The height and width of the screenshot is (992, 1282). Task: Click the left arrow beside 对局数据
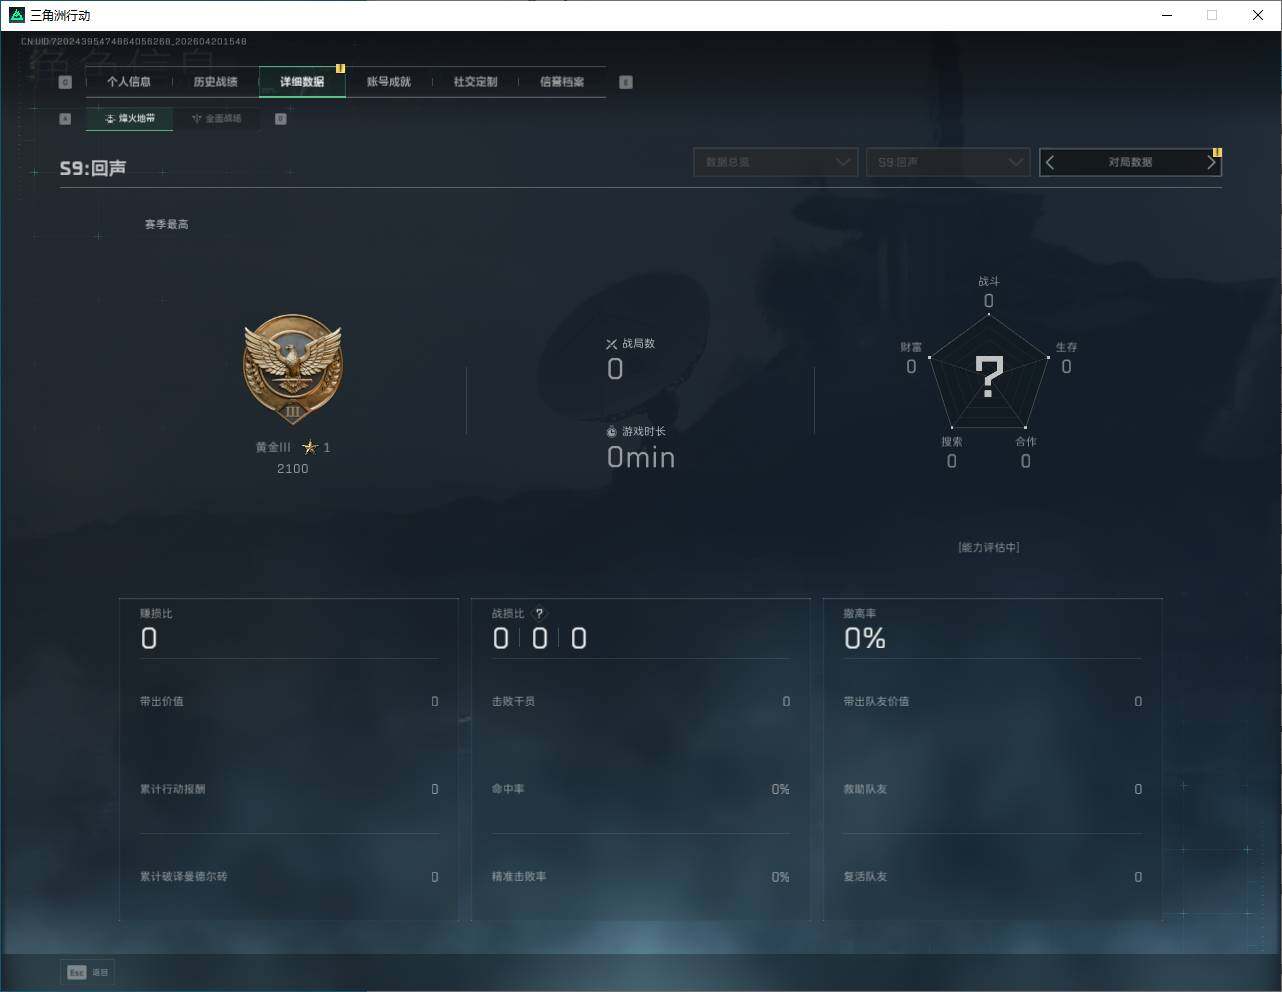1050,162
